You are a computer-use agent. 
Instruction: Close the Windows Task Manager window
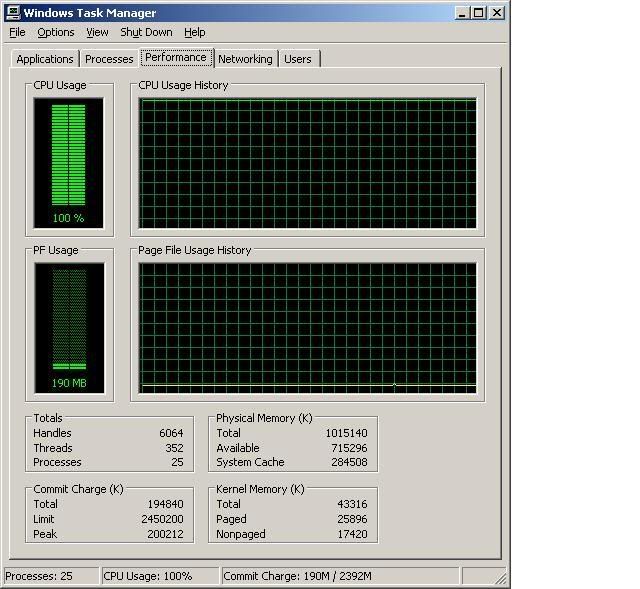pyautogui.click(x=497, y=13)
